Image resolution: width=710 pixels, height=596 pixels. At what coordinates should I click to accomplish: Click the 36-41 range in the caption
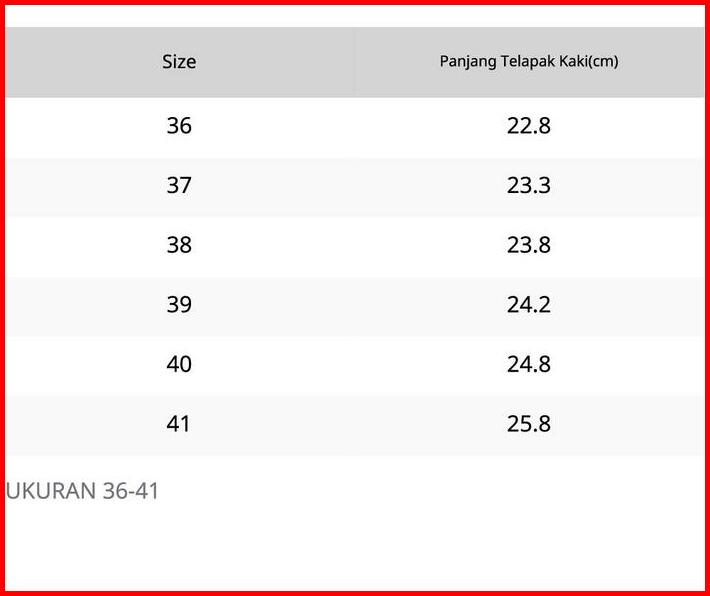(x=131, y=491)
